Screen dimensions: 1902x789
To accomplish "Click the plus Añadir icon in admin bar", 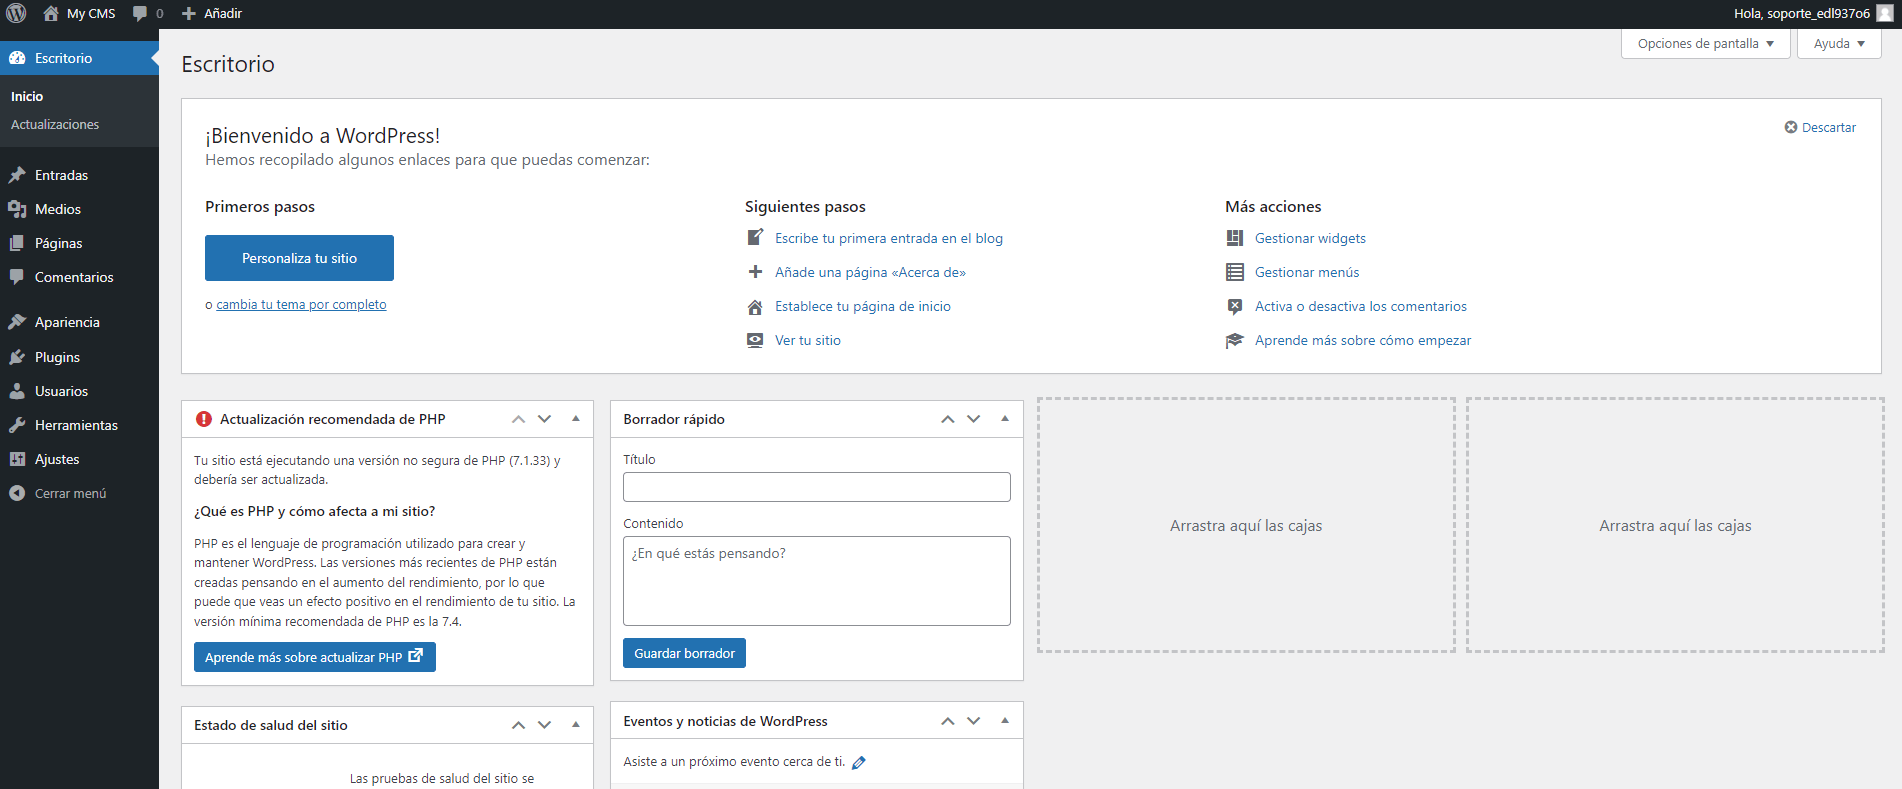I will pos(189,13).
